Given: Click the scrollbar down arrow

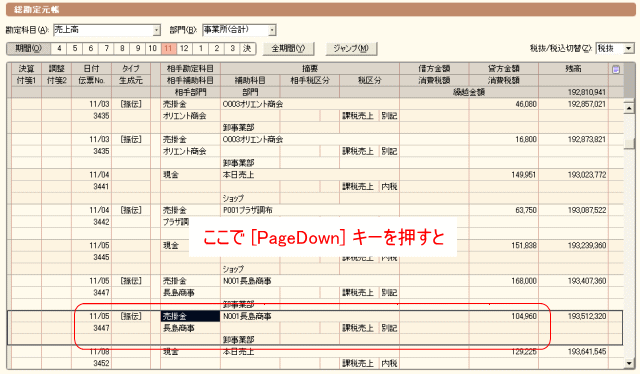Looking at the screenshot, I should (x=629, y=363).
